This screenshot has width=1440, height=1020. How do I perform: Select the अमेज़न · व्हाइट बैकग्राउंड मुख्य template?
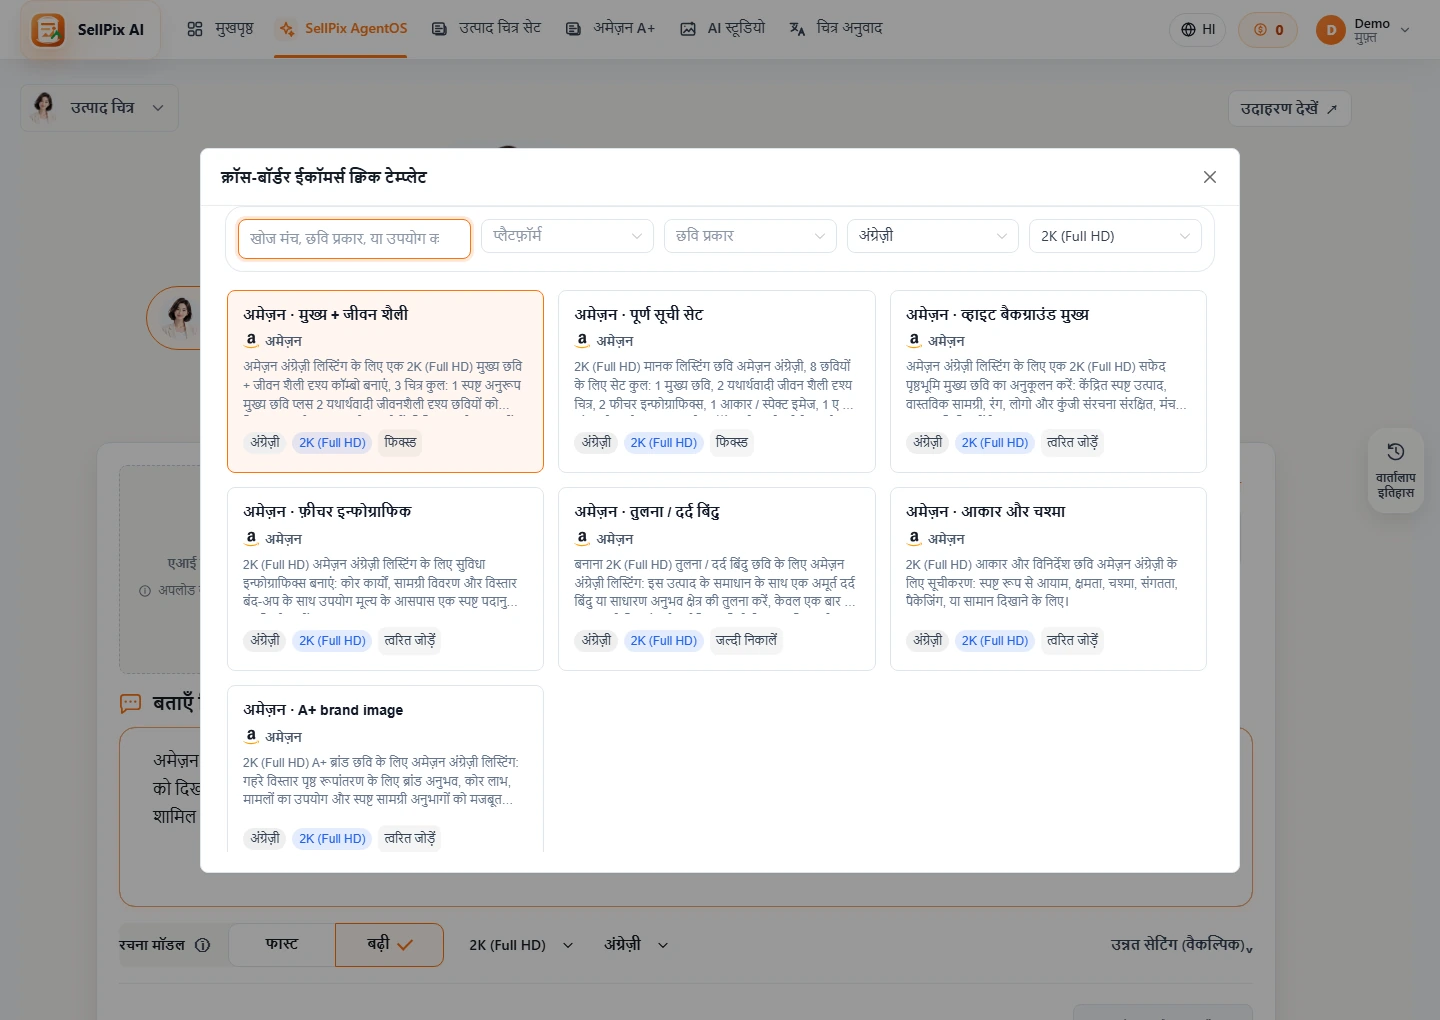1048,381
